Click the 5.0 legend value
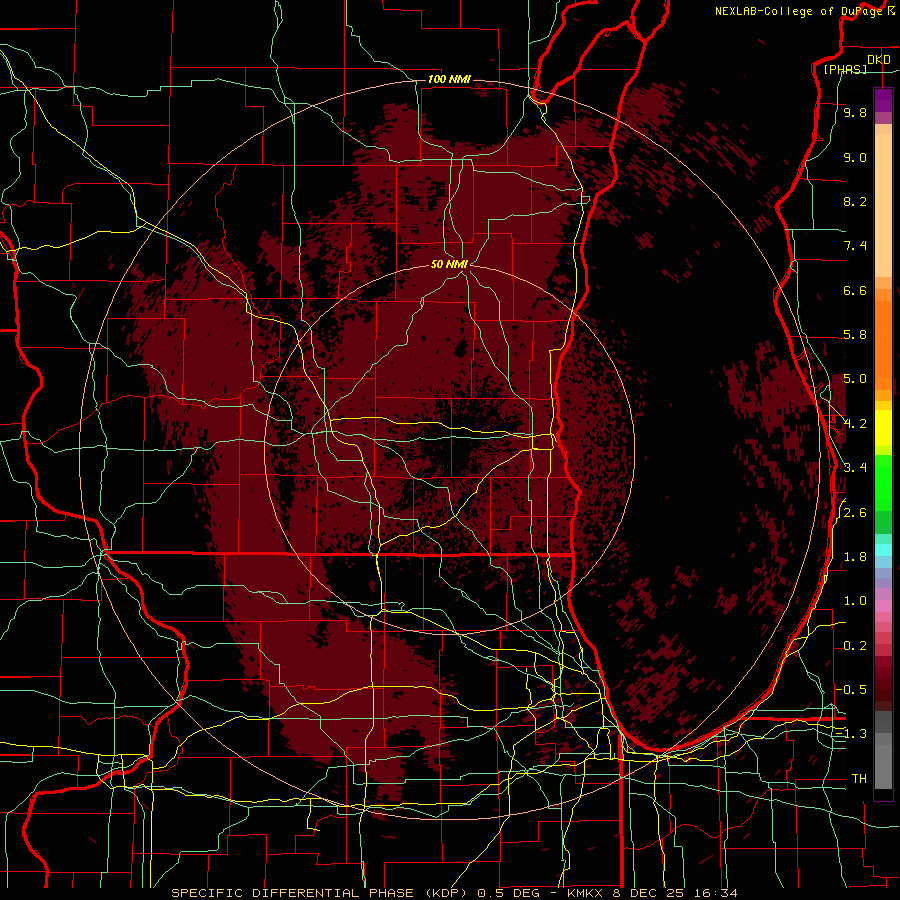 [x=855, y=379]
